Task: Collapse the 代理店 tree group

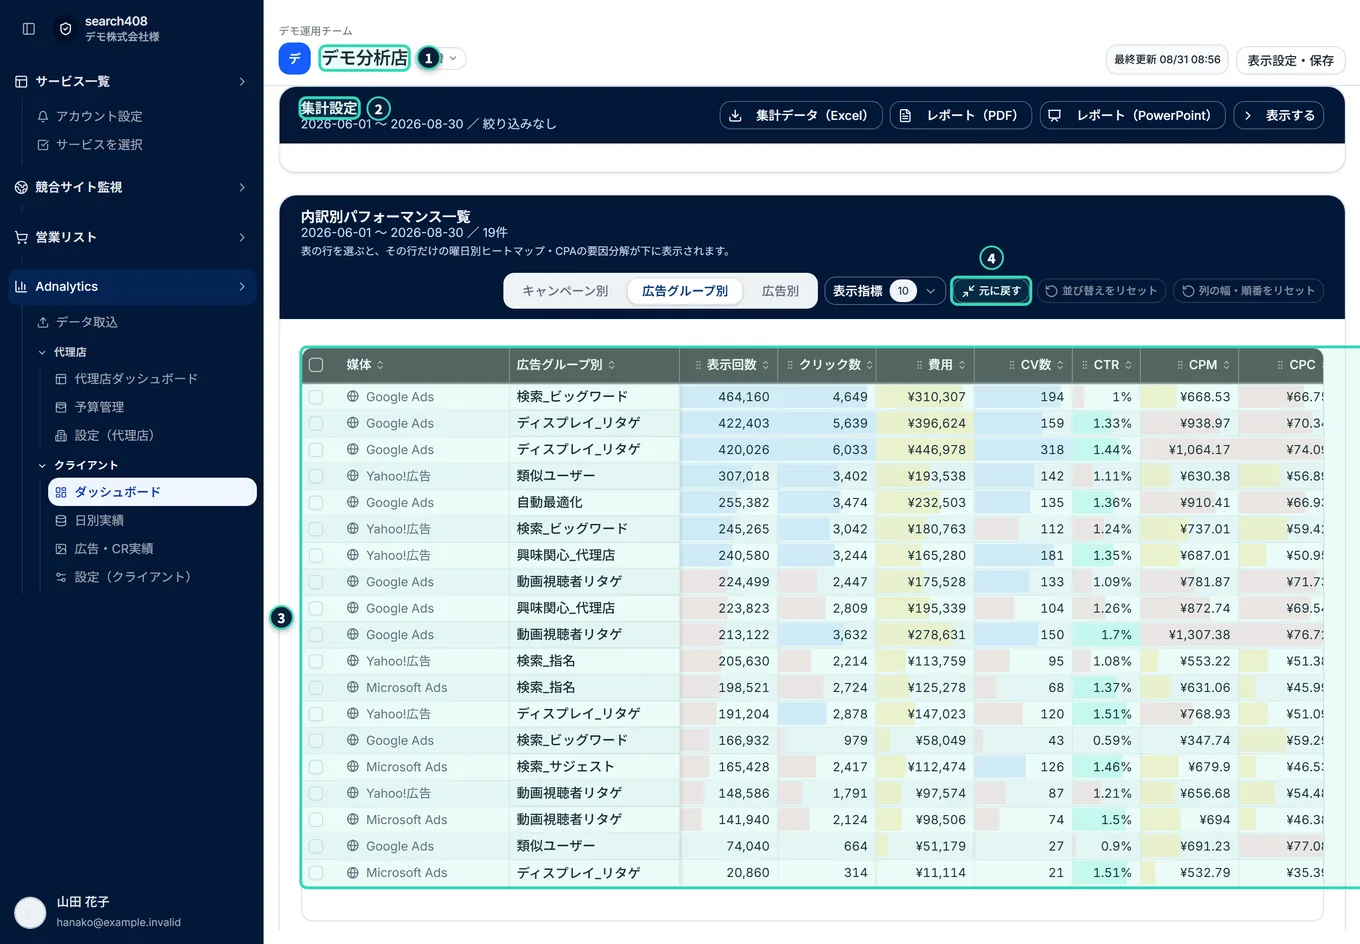Action: [x=42, y=352]
